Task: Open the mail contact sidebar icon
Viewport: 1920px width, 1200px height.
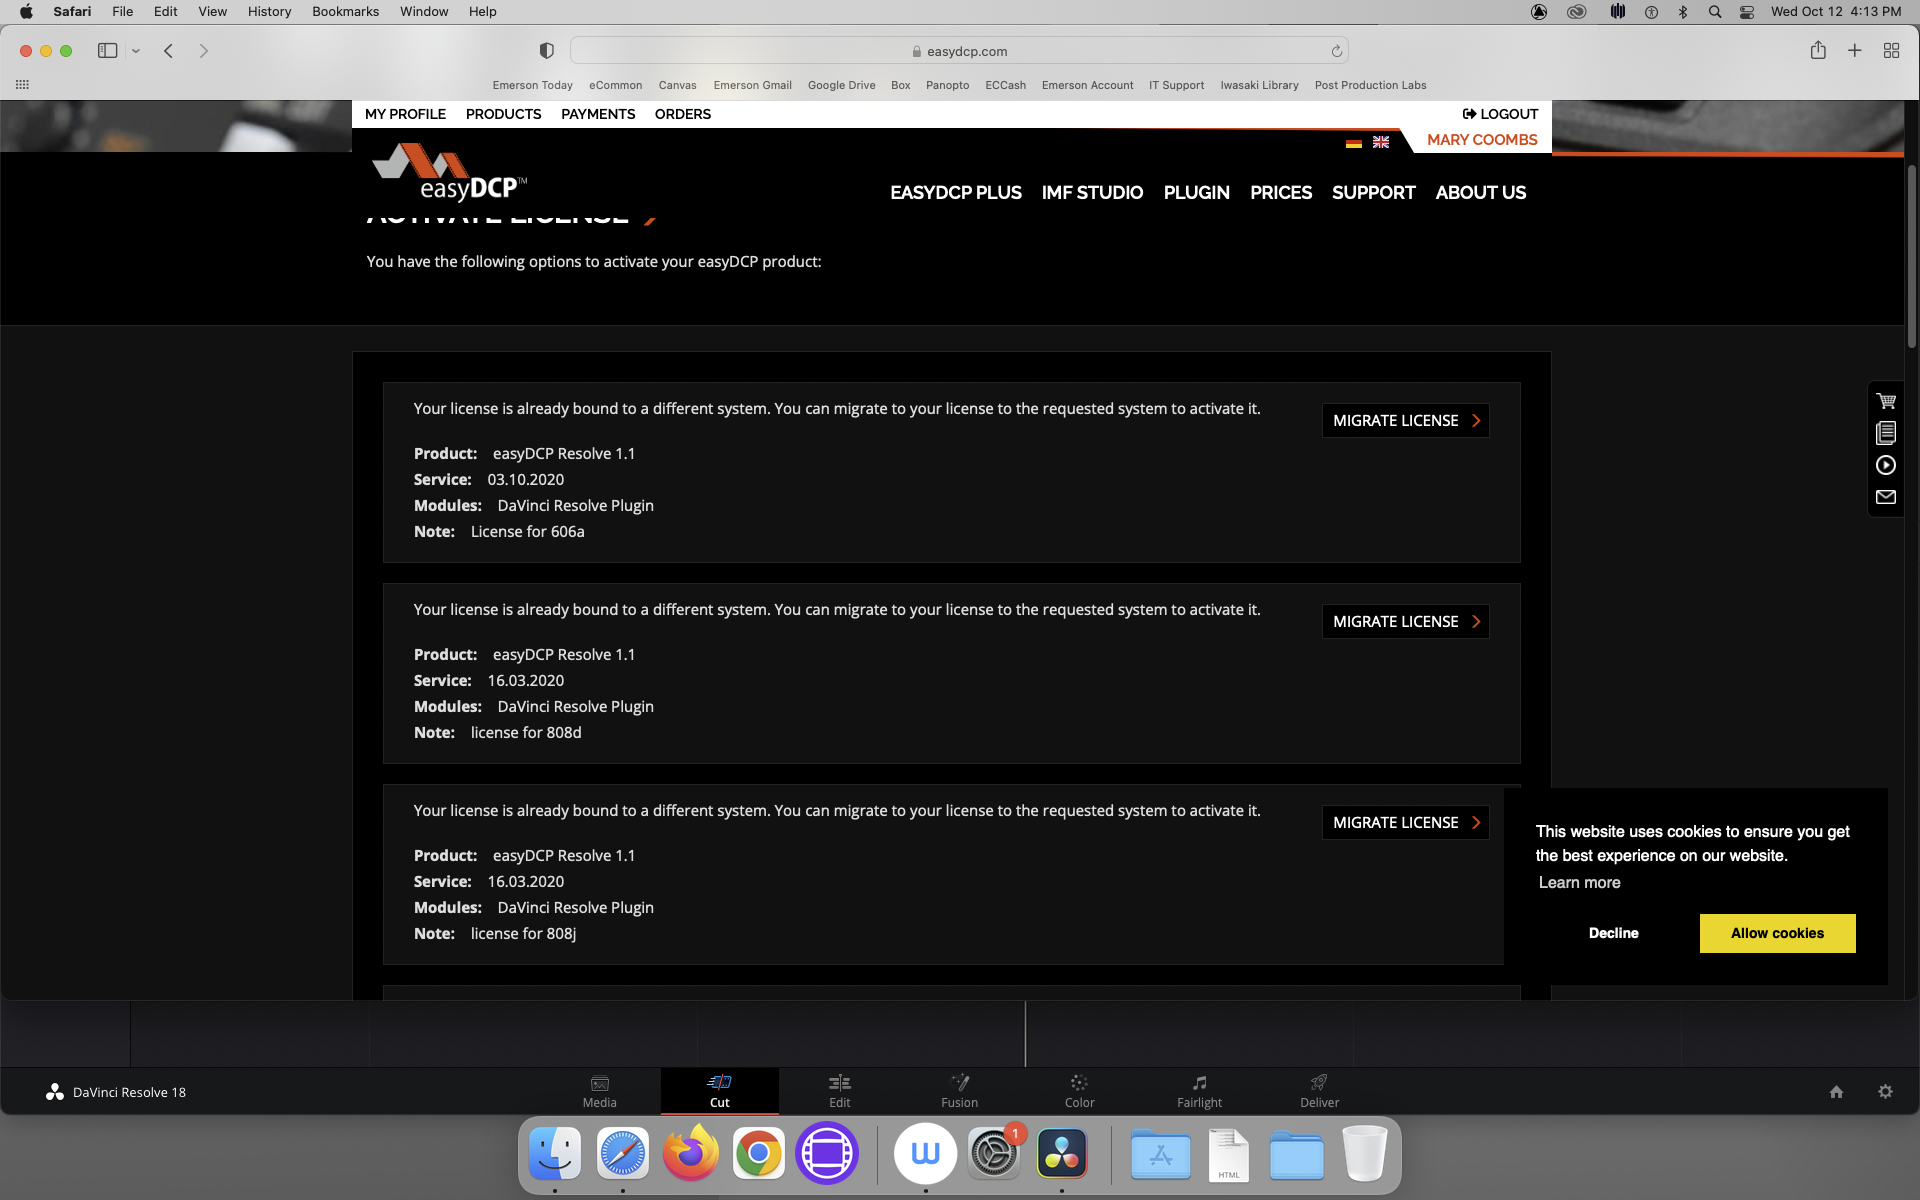Action: click(1886, 497)
